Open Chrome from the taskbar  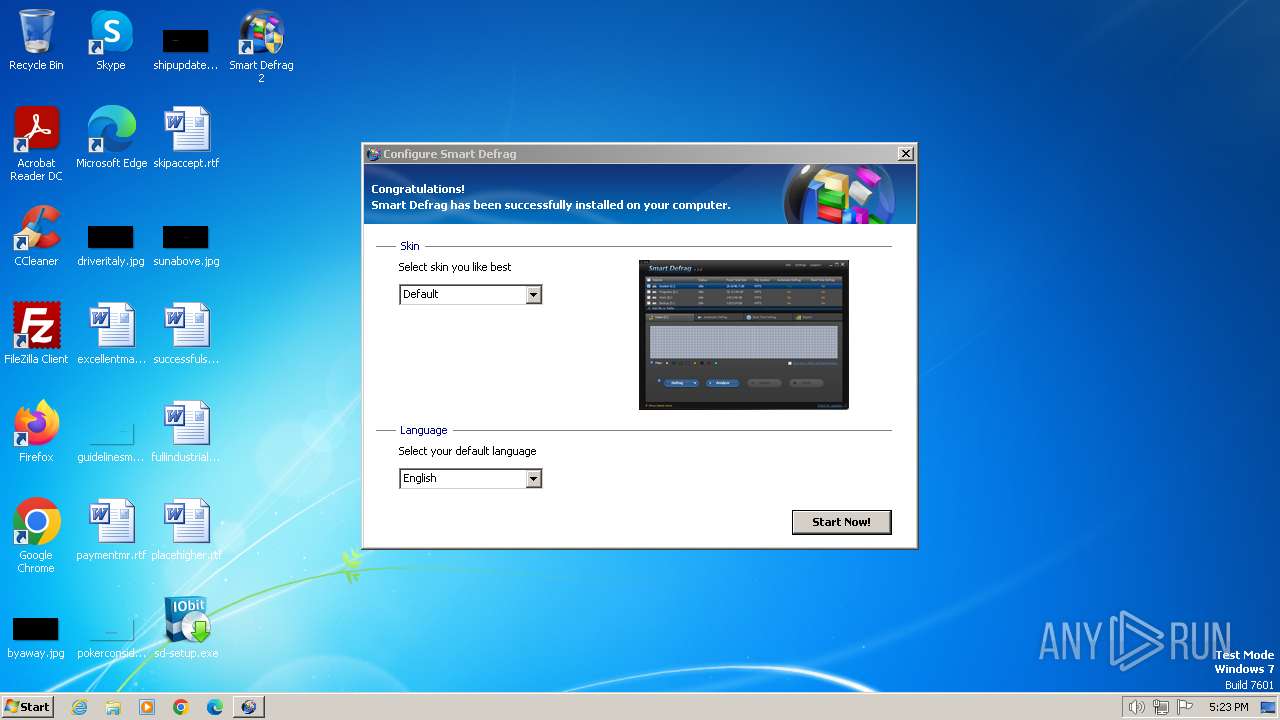(181, 707)
